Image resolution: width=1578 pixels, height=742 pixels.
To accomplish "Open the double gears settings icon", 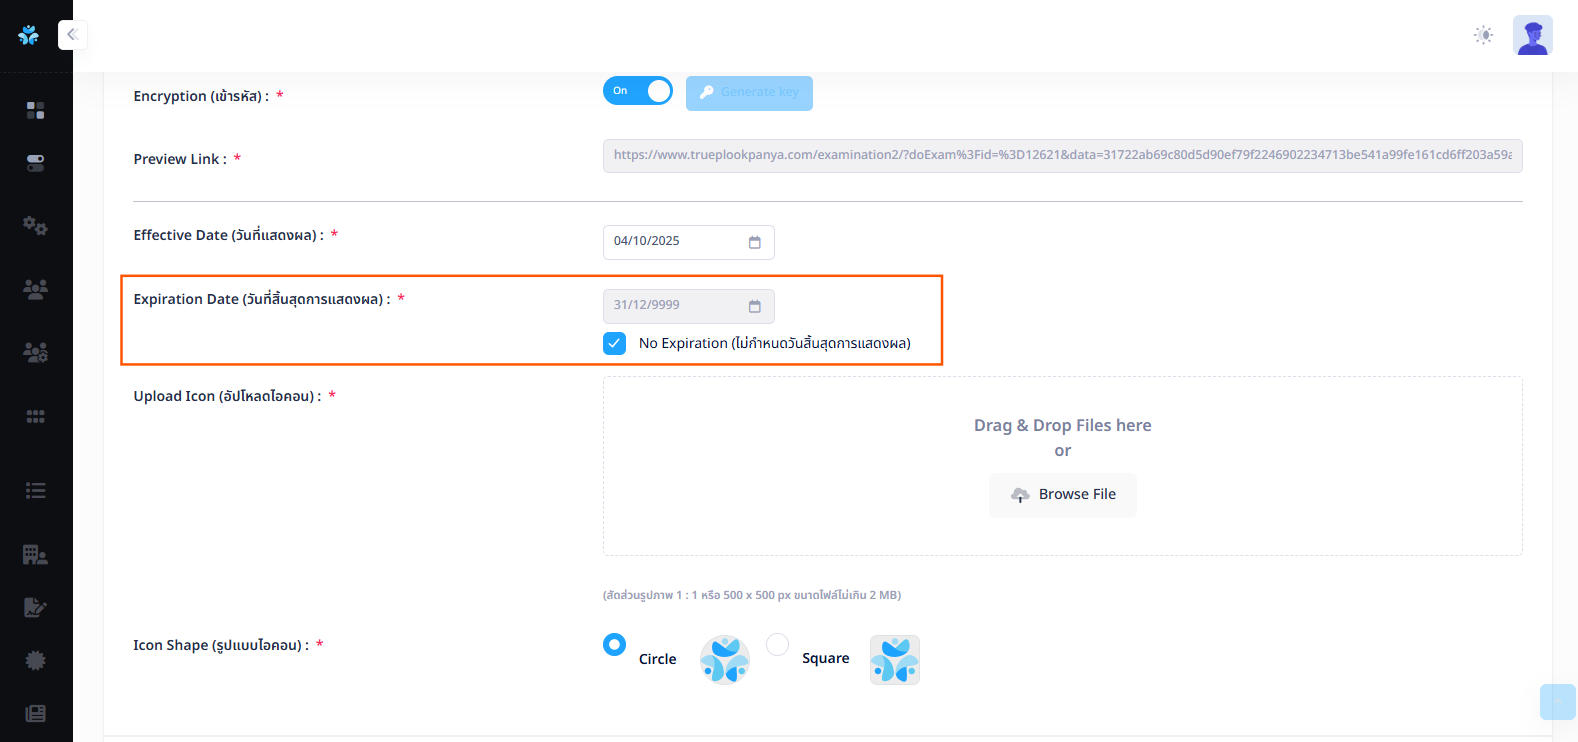I will 35,226.
